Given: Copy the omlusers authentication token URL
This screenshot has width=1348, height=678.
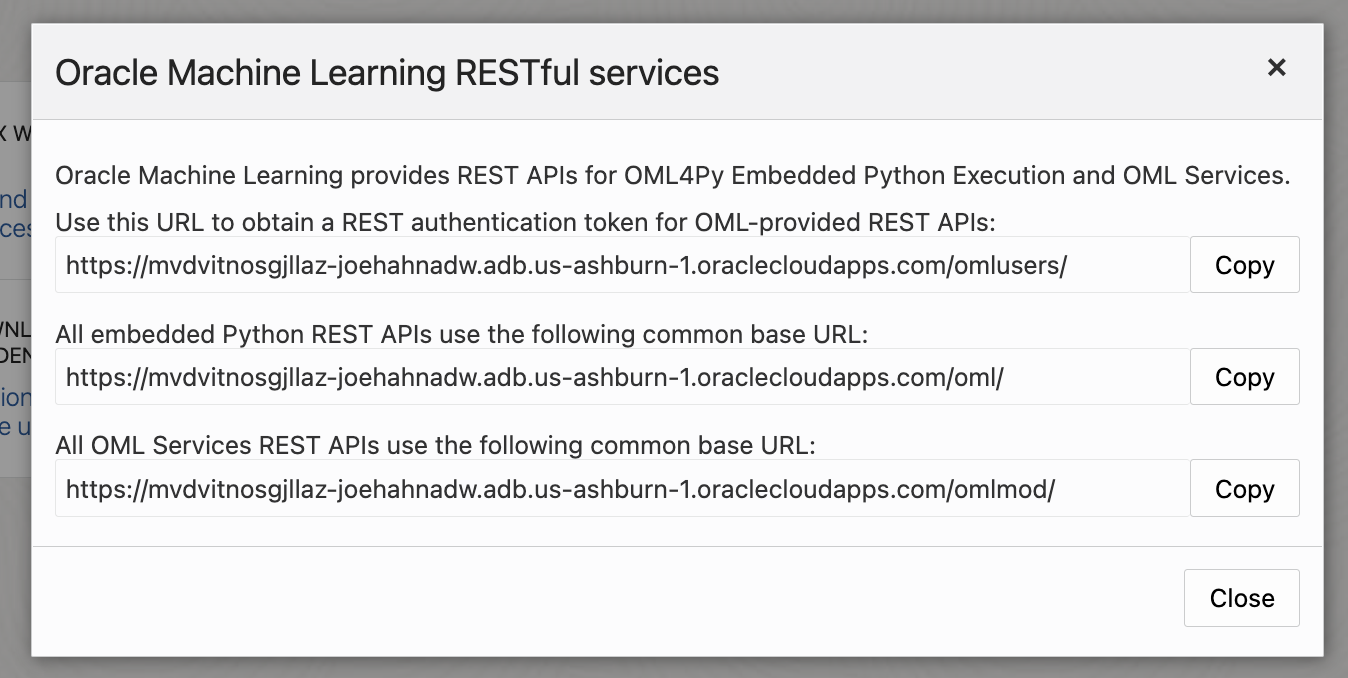Looking at the screenshot, I should [1244, 265].
